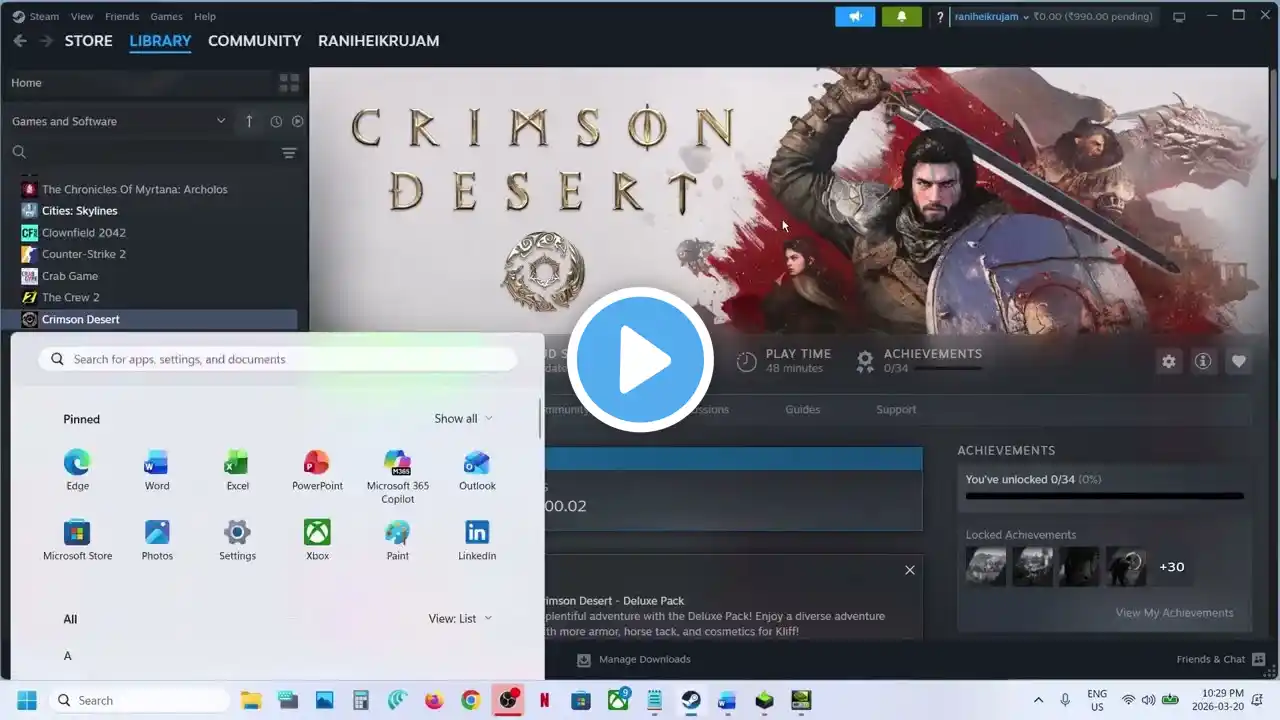Image resolution: width=1280 pixels, height=720 pixels.
Task: Change All apps View: List dropdown
Action: click(460, 619)
